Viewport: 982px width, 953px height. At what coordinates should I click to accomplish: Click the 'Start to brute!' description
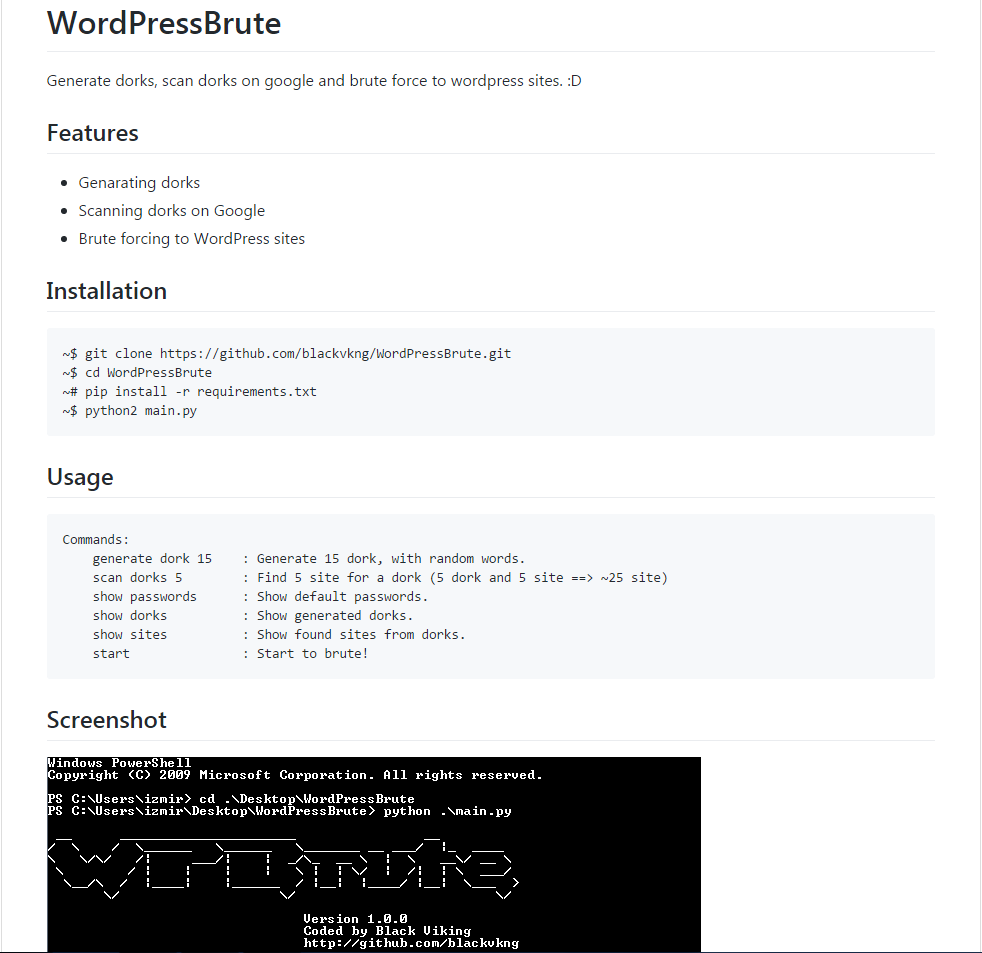point(313,654)
